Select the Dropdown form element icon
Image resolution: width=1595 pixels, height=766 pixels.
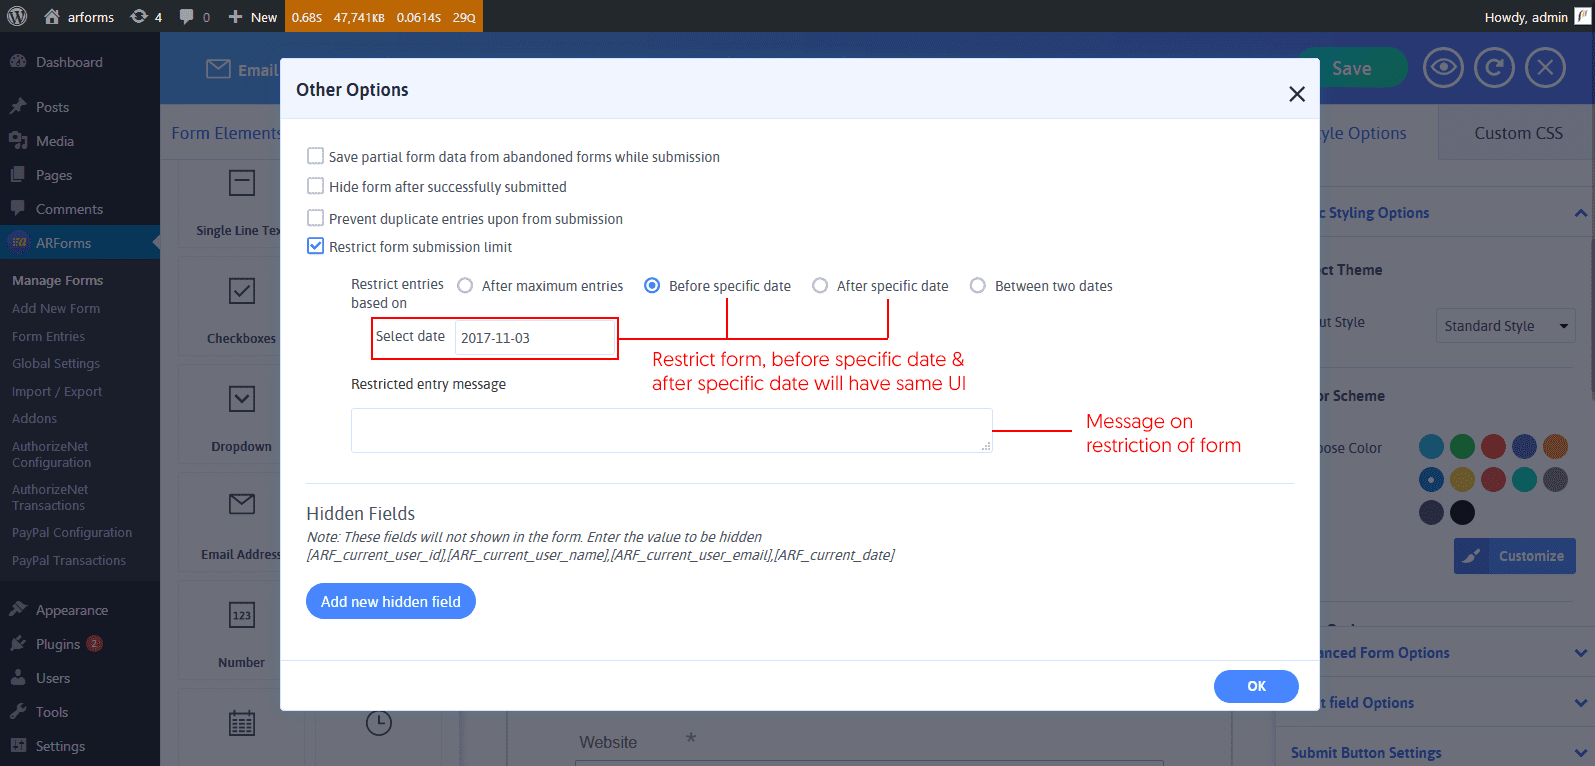pyautogui.click(x=242, y=399)
